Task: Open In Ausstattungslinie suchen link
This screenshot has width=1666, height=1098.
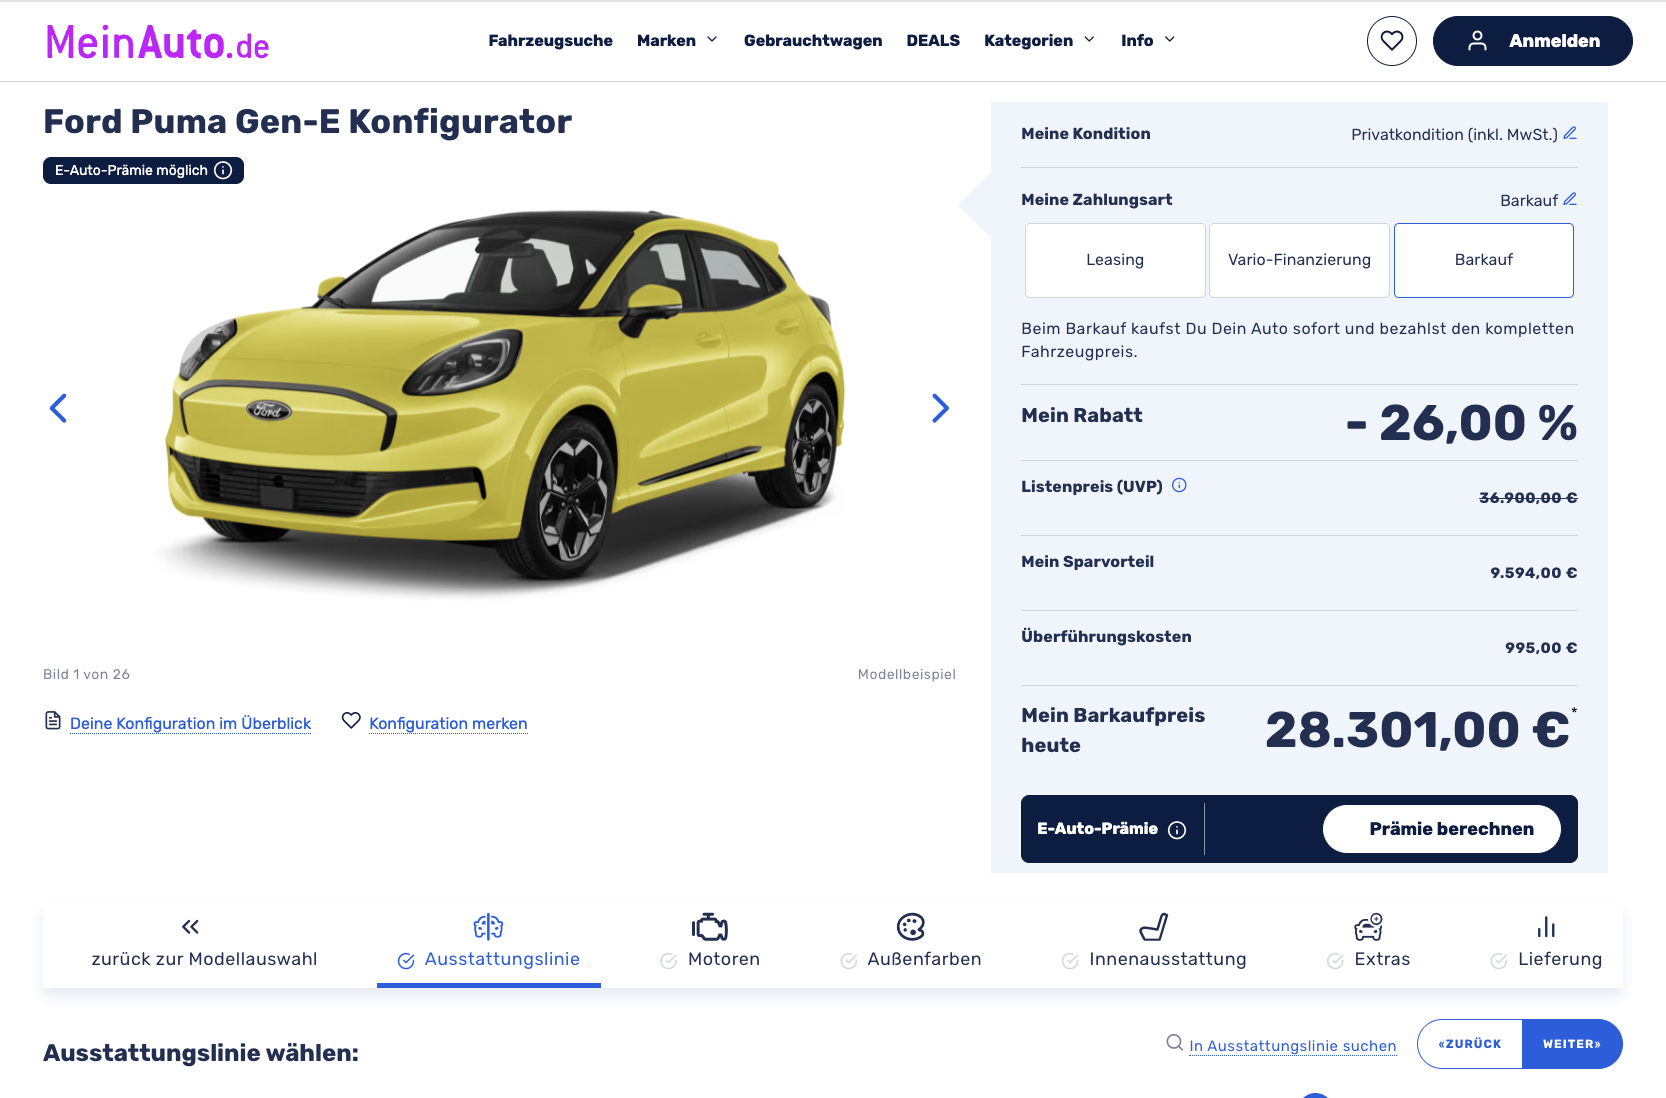Action: tap(1292, 1045)
